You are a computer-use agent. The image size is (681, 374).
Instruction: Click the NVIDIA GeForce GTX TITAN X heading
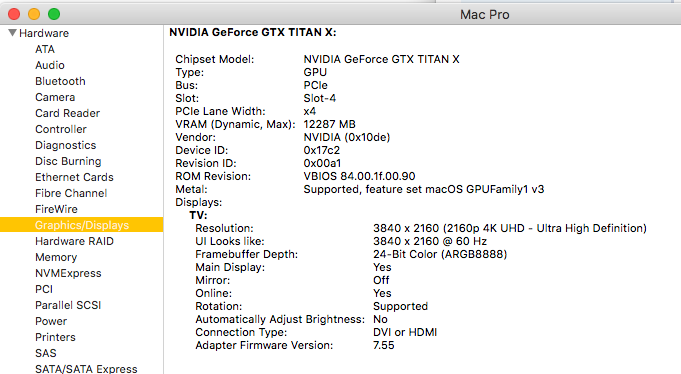click(x=253, y=33)
